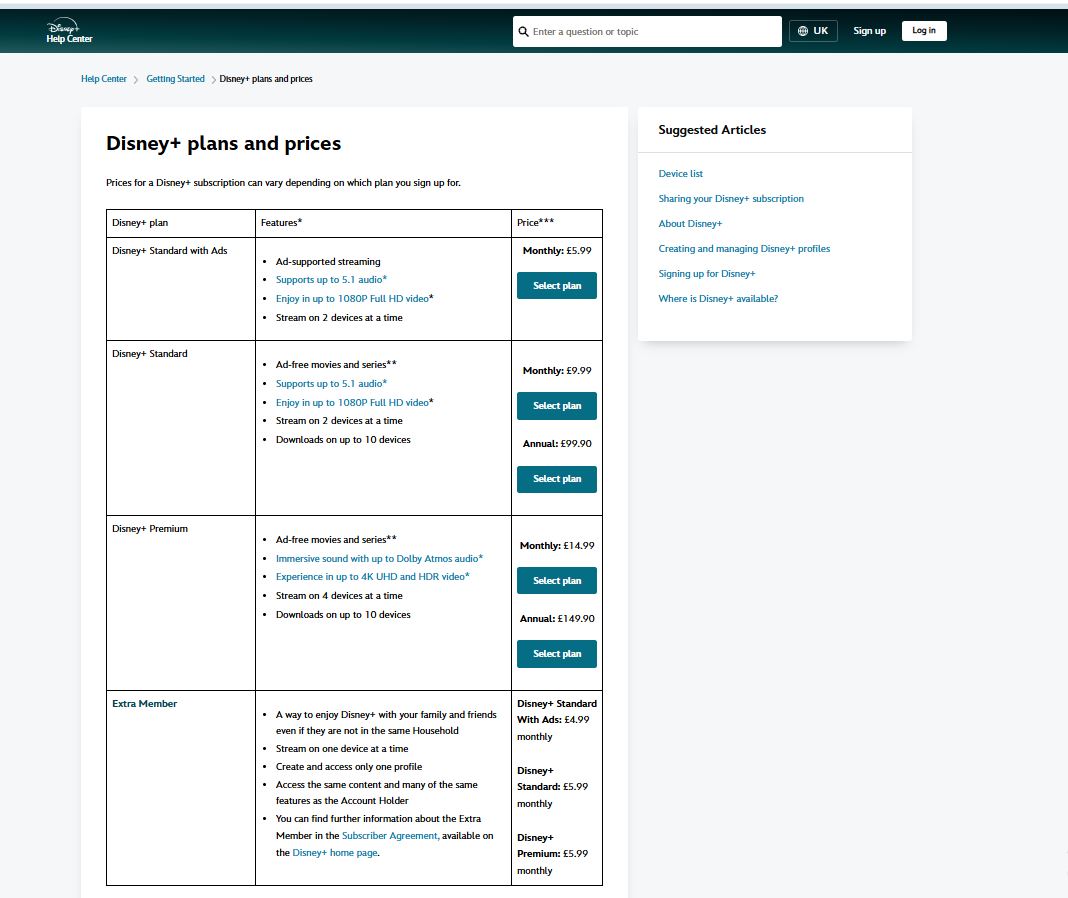
Task: Open the UK region selector
Action: coord(813,31)
